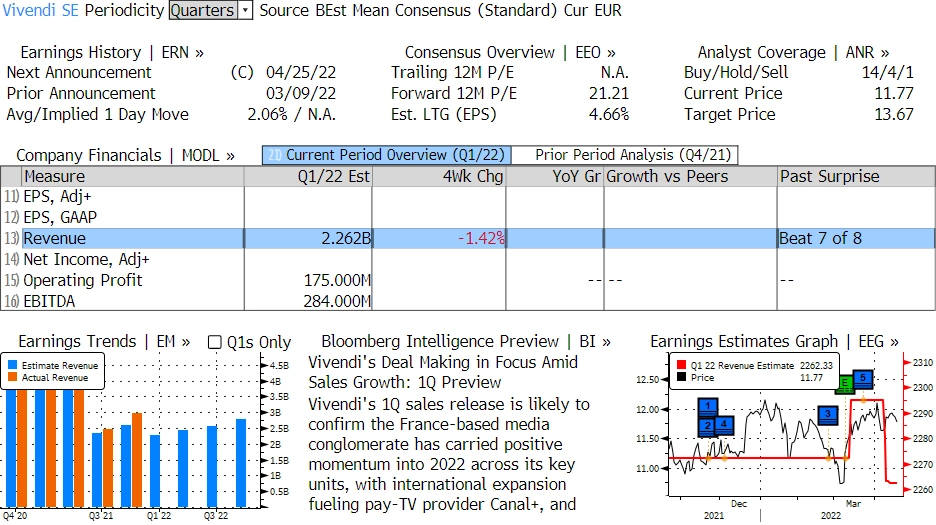Open Earnings Estimates Graph EEG link
Viewport: 936px width, 525px height.
[x=774, y=342]
